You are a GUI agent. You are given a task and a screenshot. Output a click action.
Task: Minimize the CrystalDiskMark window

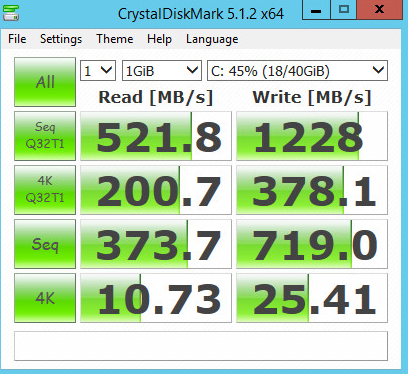(x=316, y=10)
